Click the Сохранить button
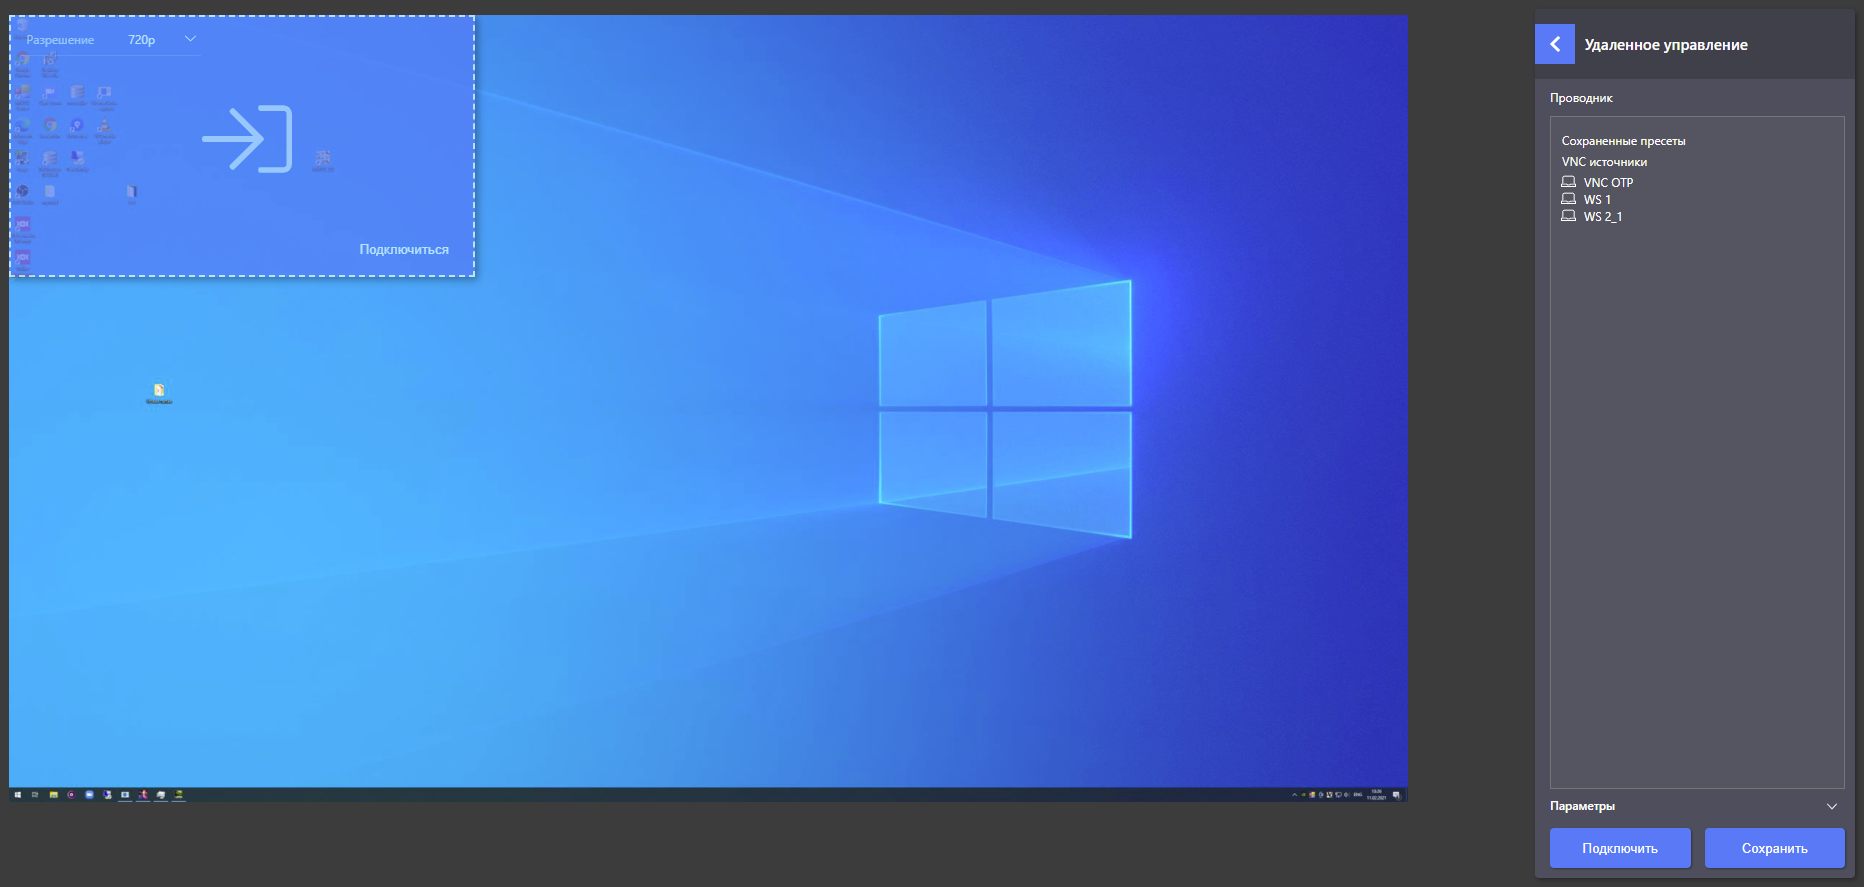The height and width of the screenshot is (887, 1864). tap(1775, 848)
